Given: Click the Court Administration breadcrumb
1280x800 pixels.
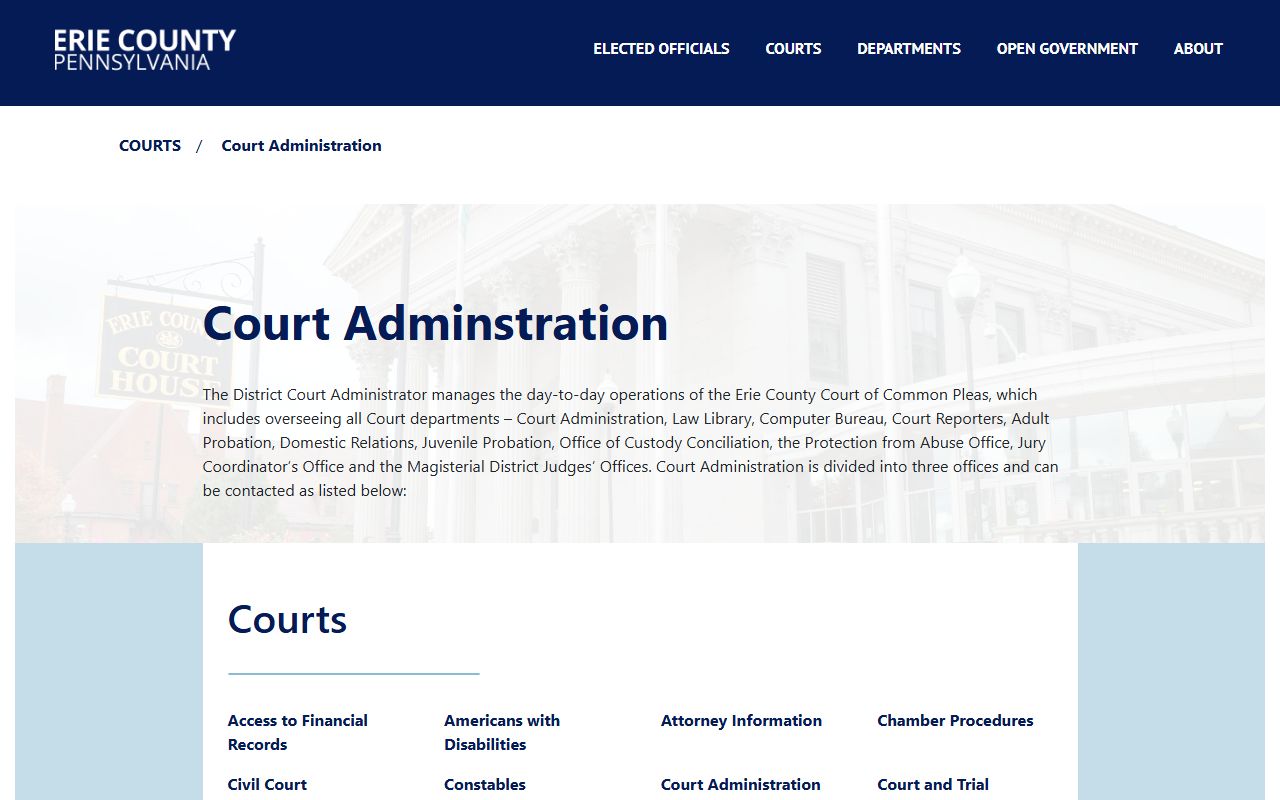Looking at the screenshot, I should (x=301, y=145).
